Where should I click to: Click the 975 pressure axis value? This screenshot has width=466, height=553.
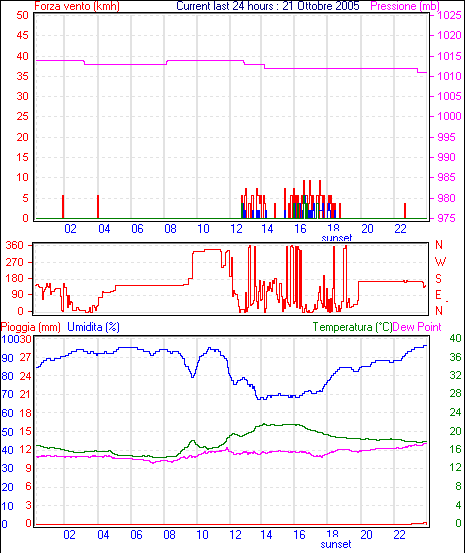click(x=446, y=218)
